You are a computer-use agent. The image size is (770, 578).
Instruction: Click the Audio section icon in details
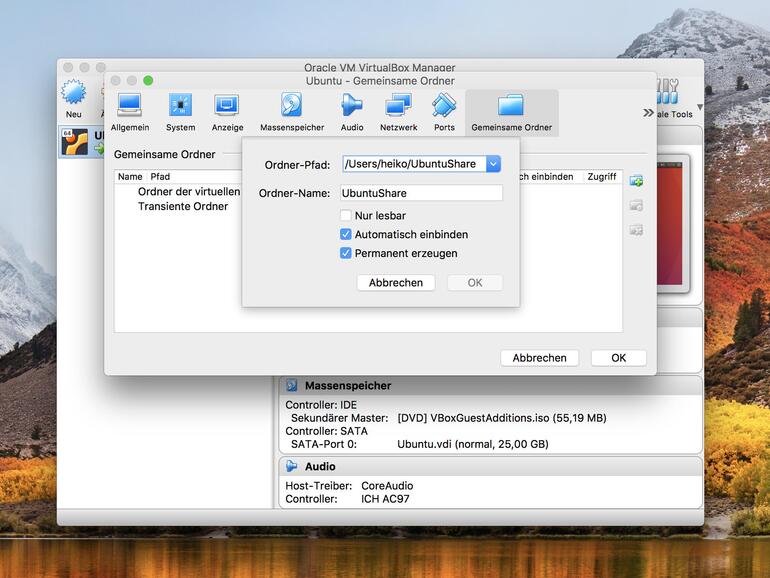pos(291,466)
